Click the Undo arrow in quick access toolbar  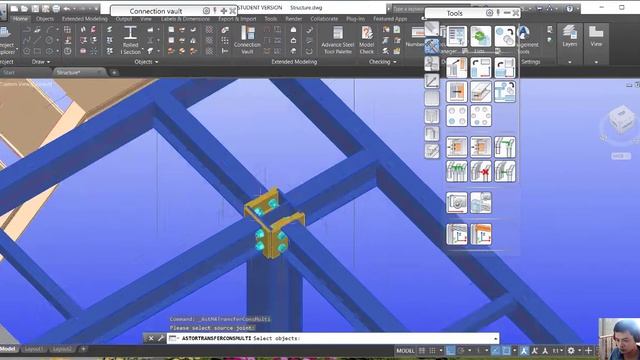pyautogui.click(x=67, y=9)
